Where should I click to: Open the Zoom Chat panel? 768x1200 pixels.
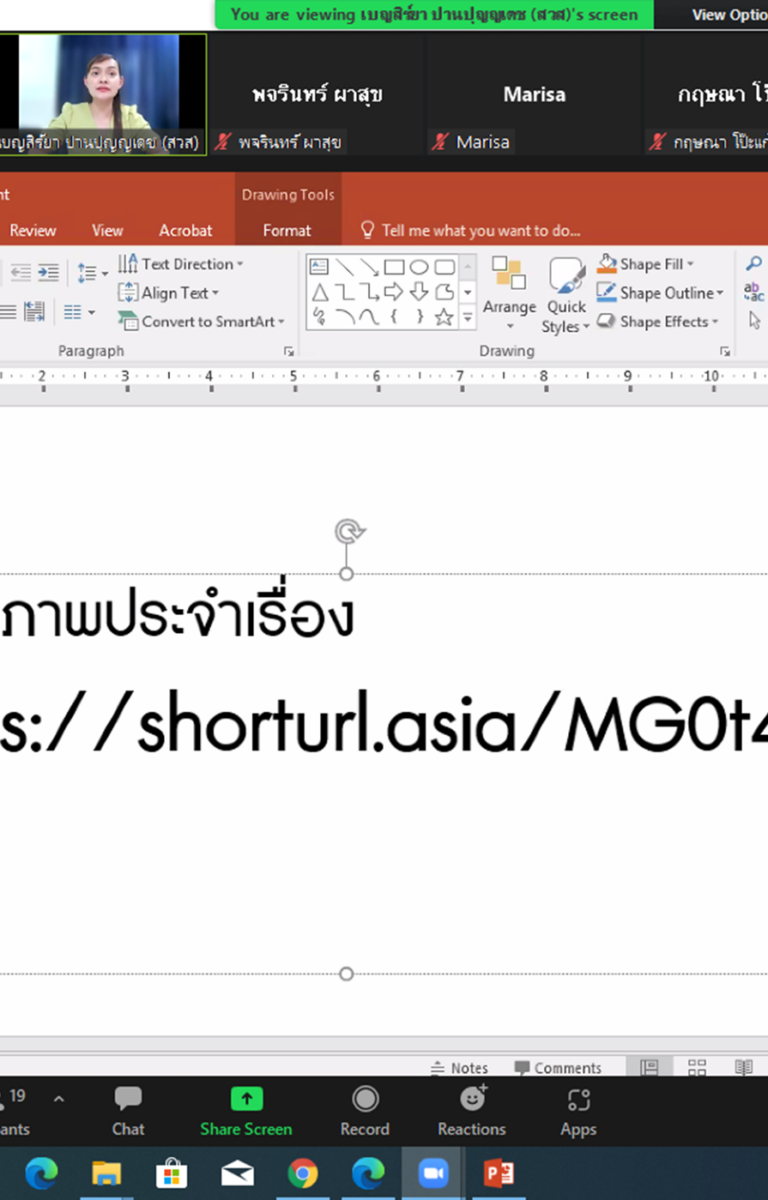click(128, 1112)
